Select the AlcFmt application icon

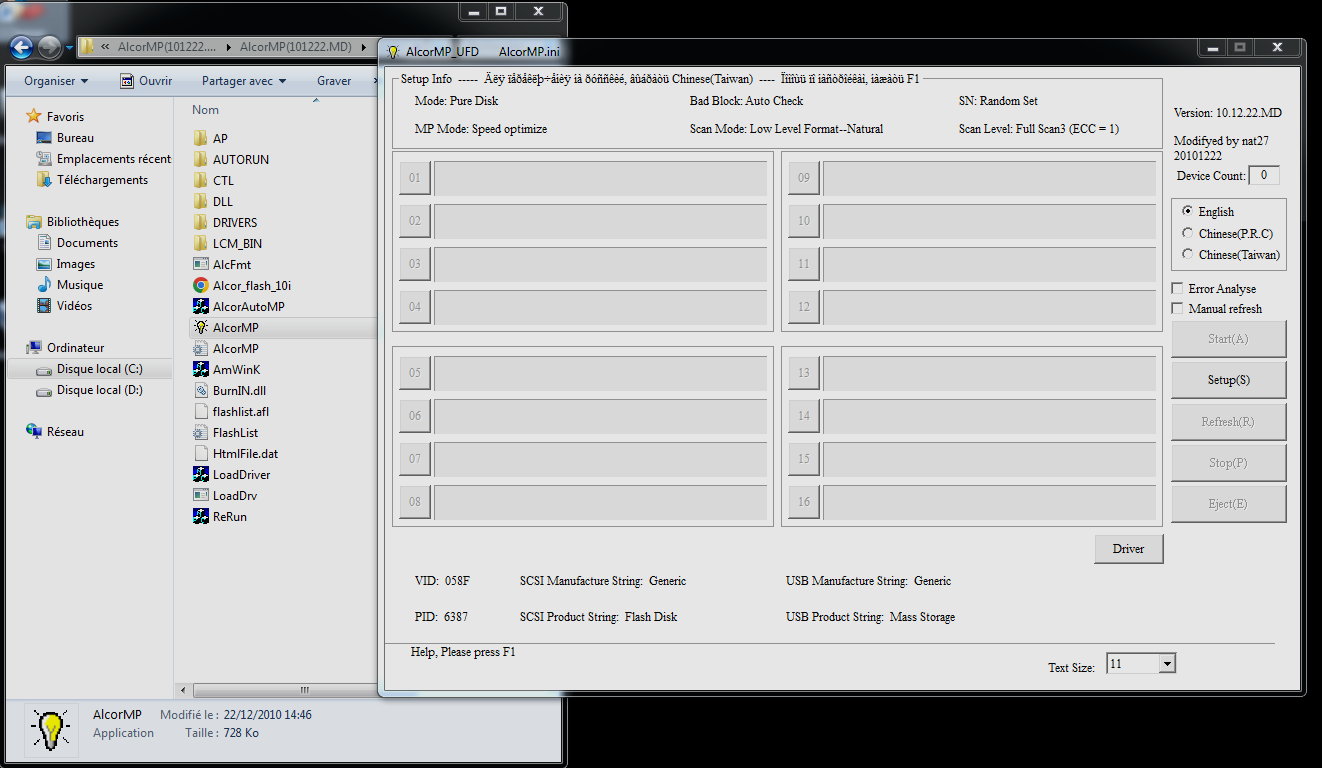point(200,264)
